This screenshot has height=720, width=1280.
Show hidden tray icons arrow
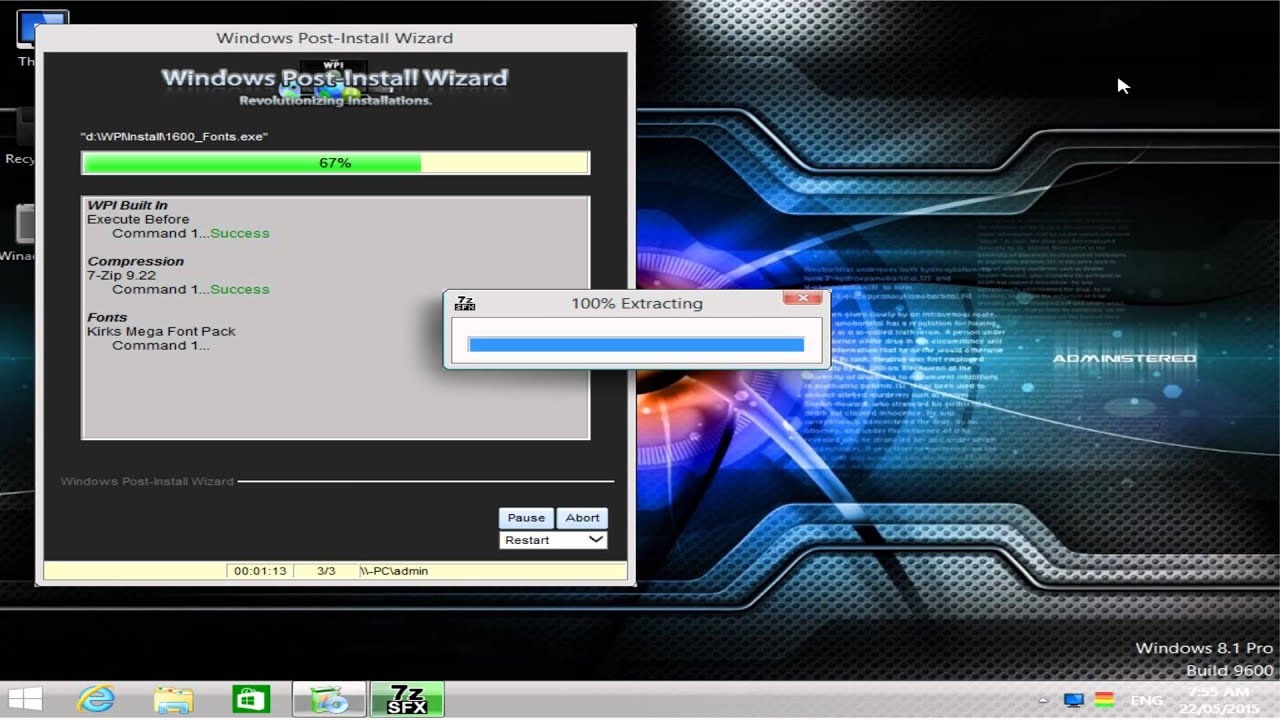1043,700
